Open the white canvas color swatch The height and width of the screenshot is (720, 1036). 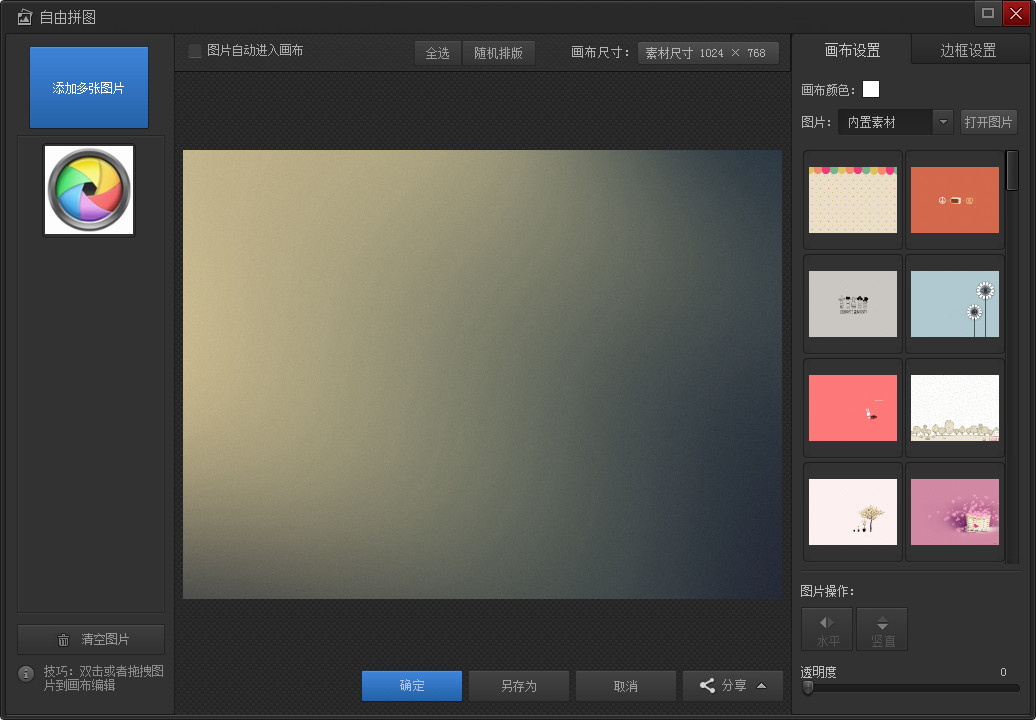click(871, 89)
